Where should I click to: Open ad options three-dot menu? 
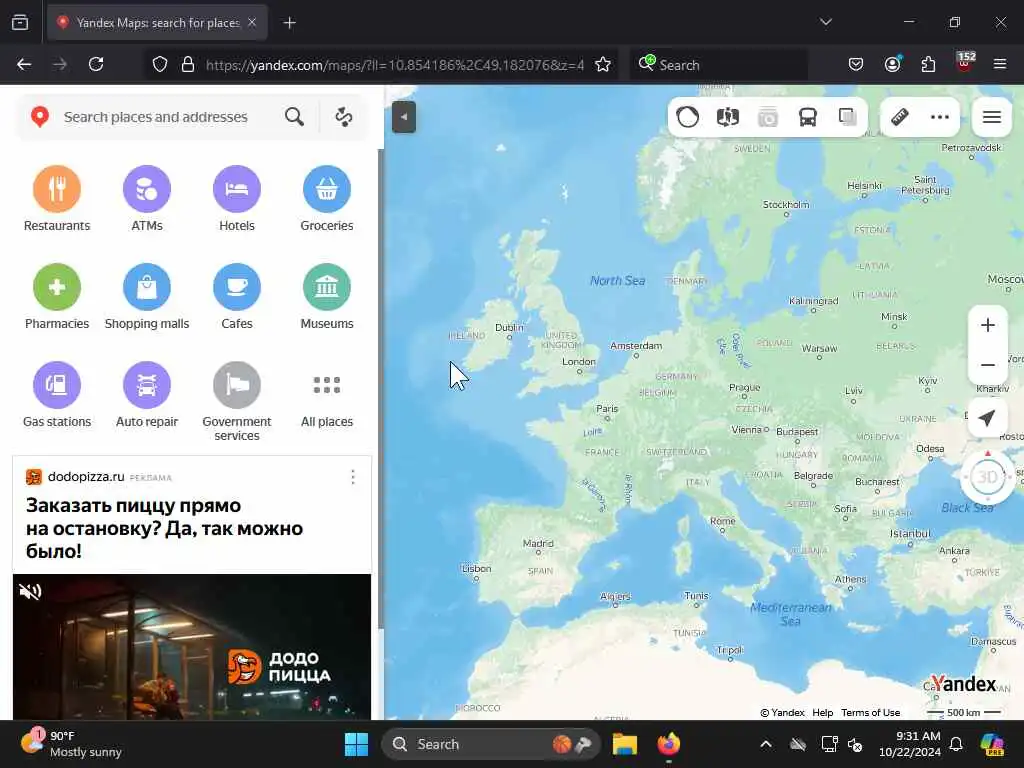353,477
